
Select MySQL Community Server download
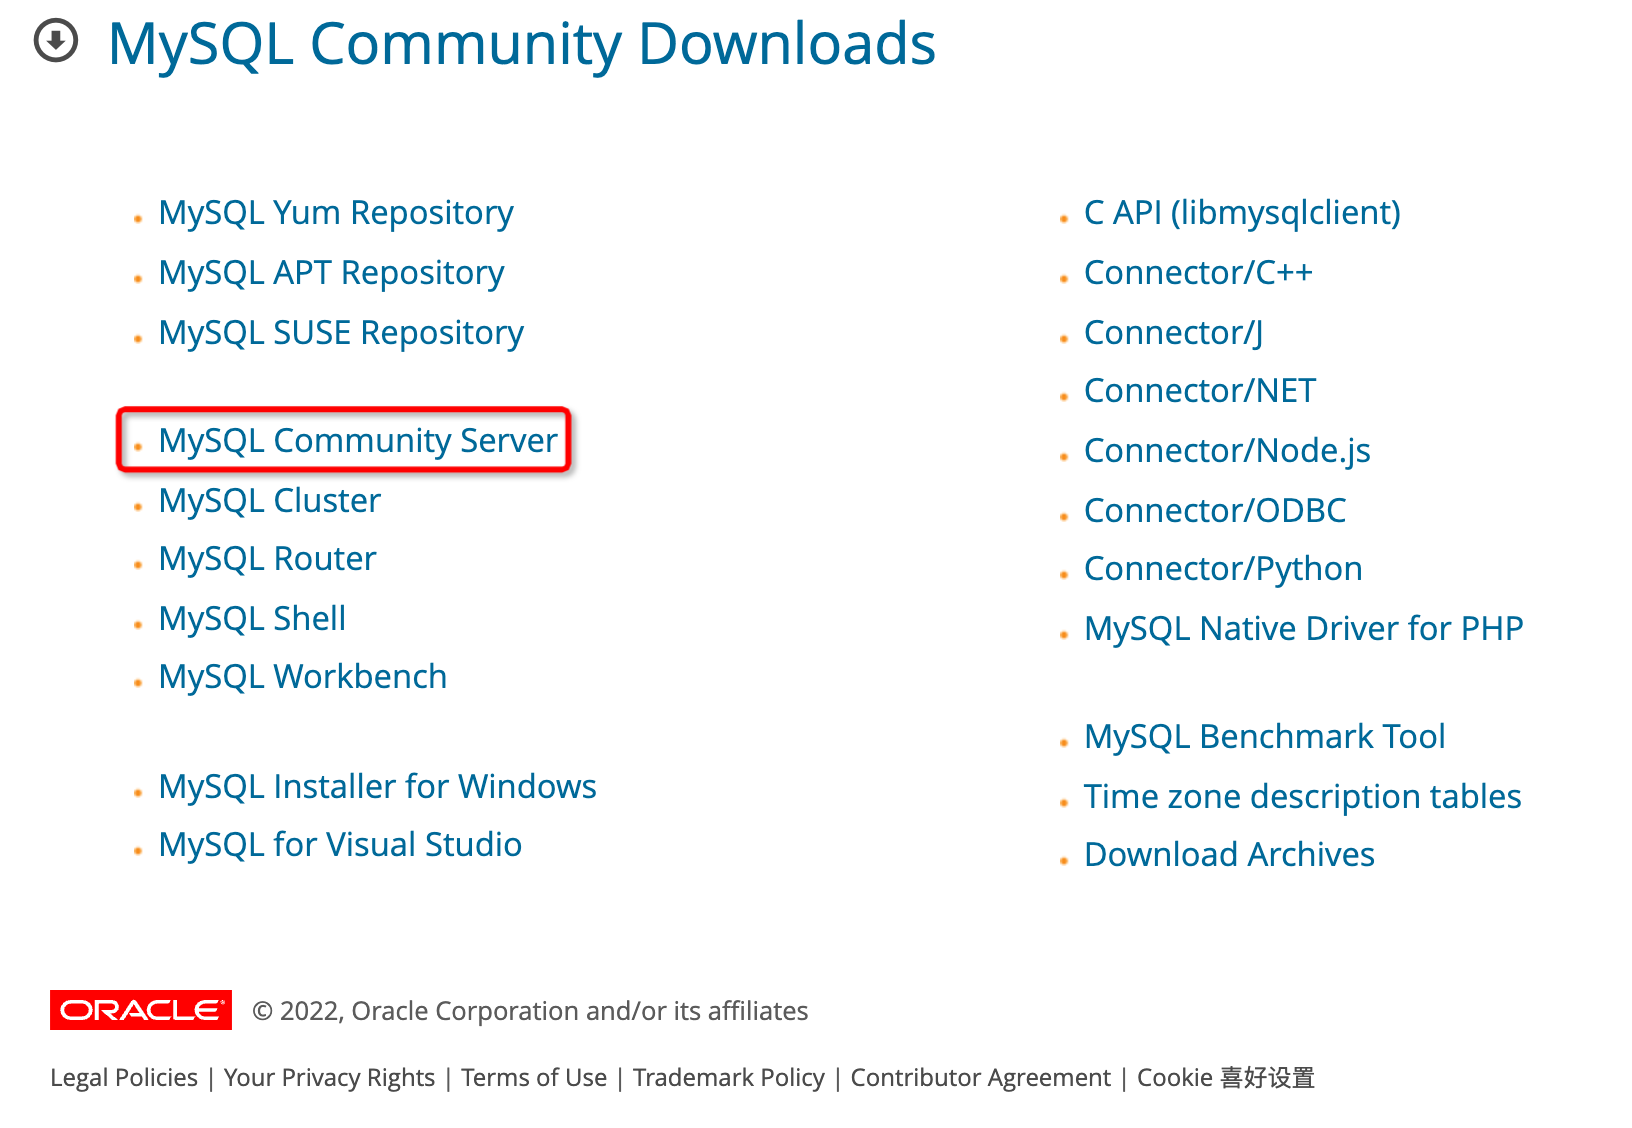pos(358,441)
